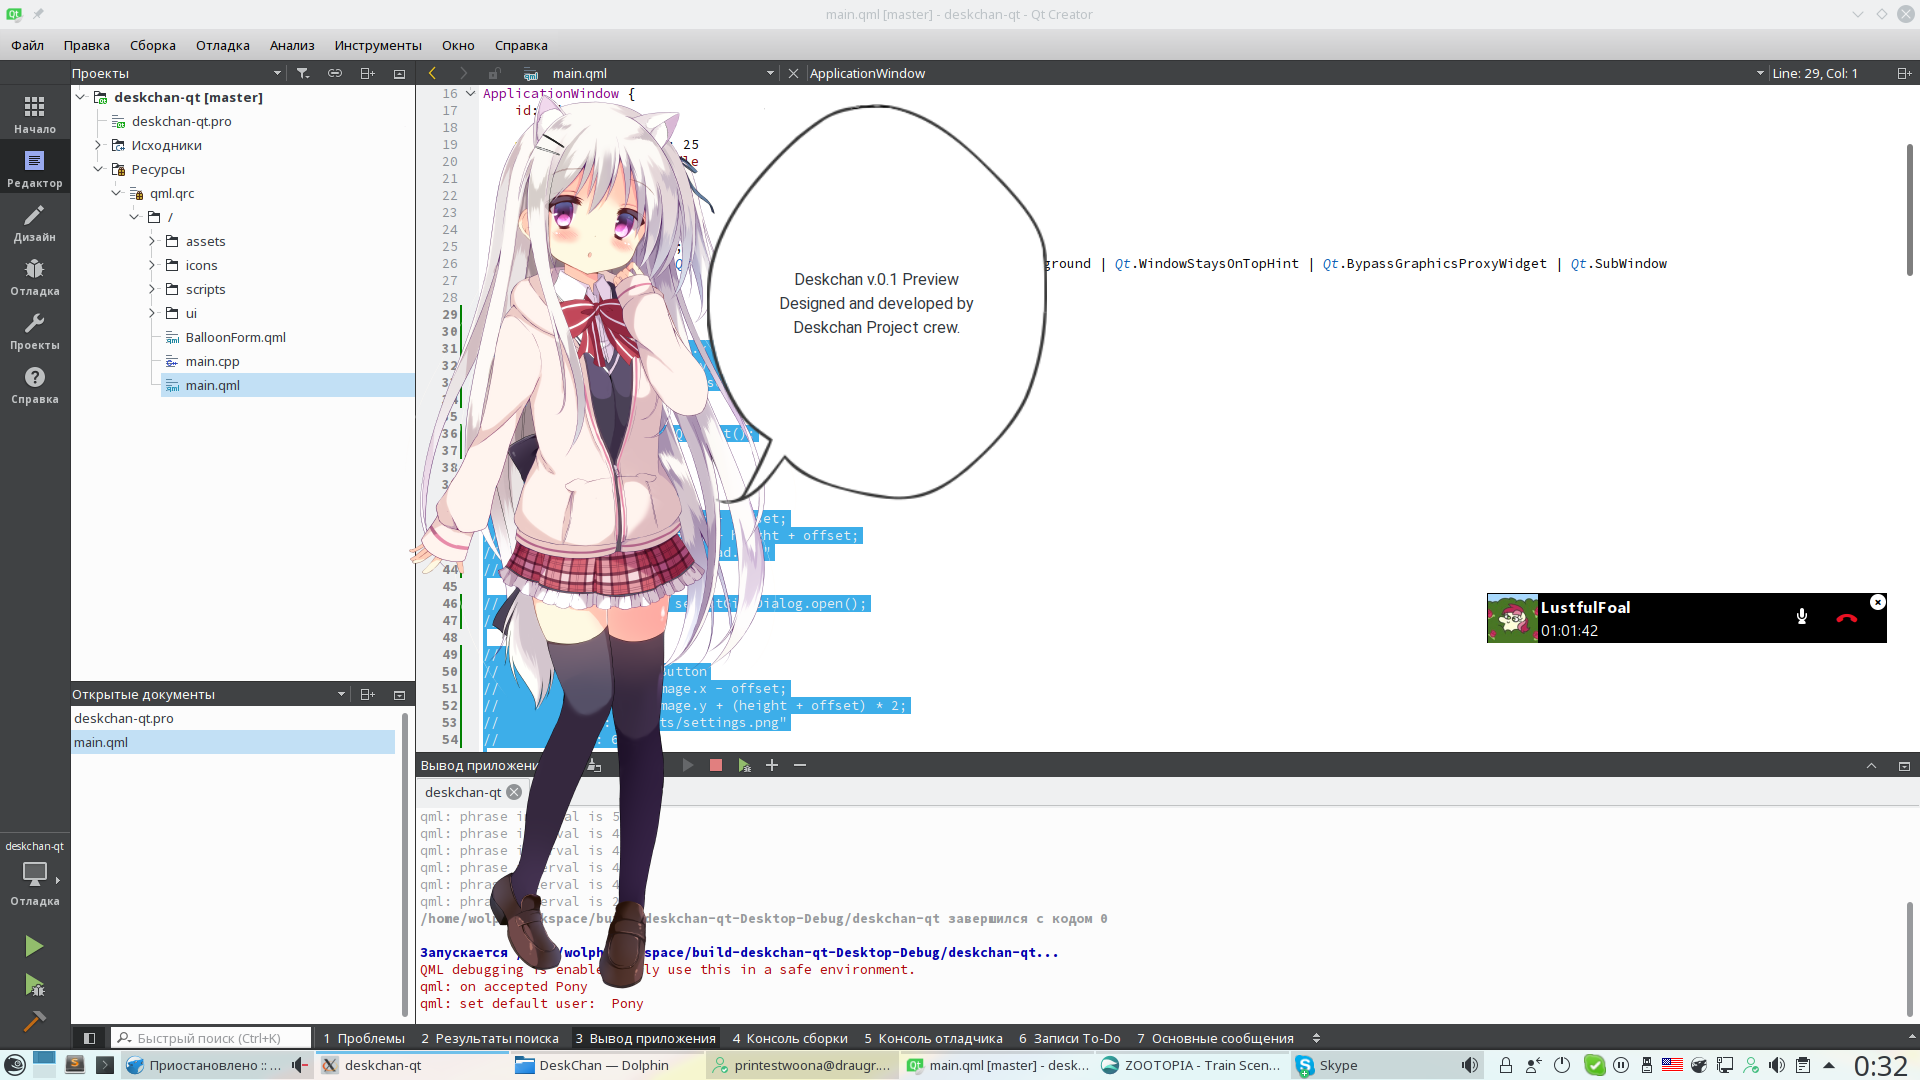Close the Projects side panel

tap(399, 73)
